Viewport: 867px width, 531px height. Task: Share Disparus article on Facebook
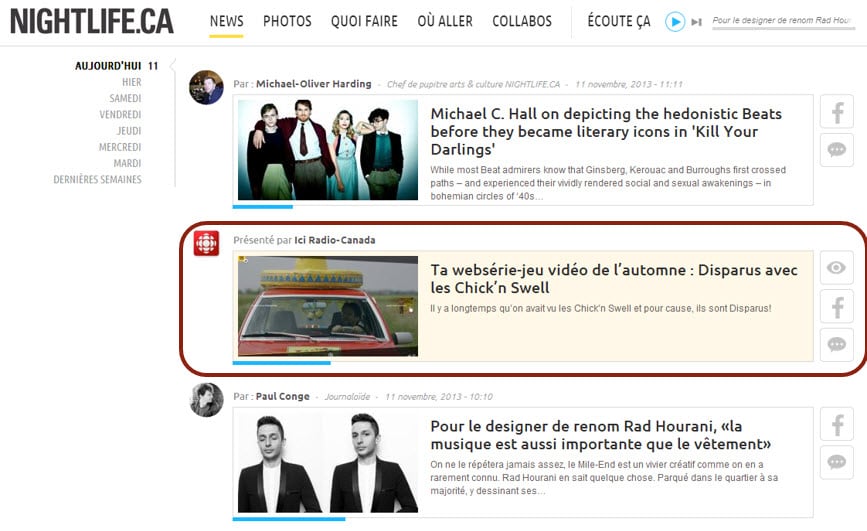point(836,306)
